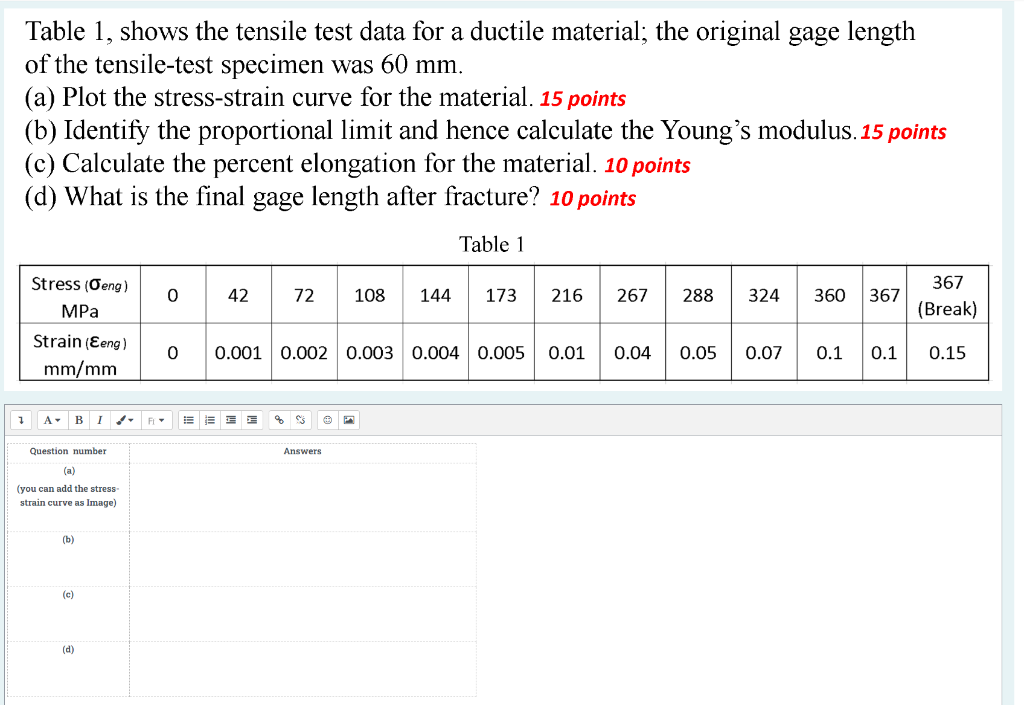Open the text color brush dropdown

click(124, 420)
